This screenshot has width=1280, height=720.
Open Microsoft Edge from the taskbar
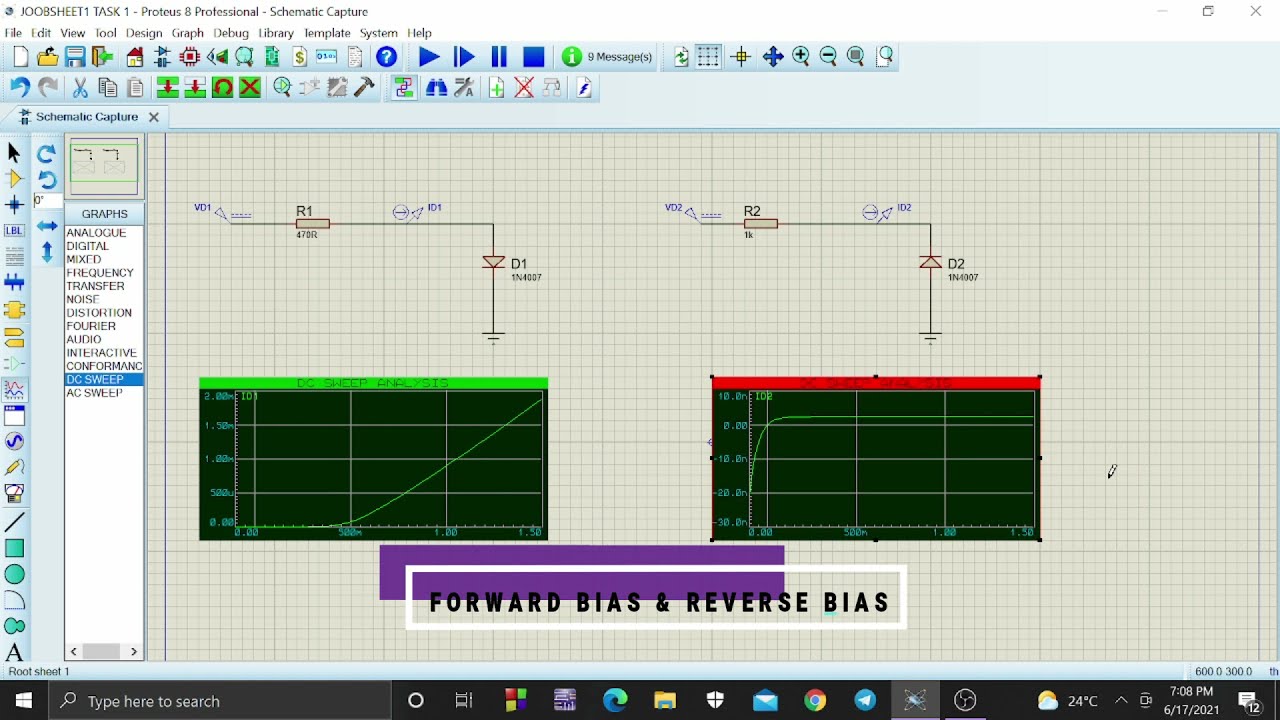point(615,701)
